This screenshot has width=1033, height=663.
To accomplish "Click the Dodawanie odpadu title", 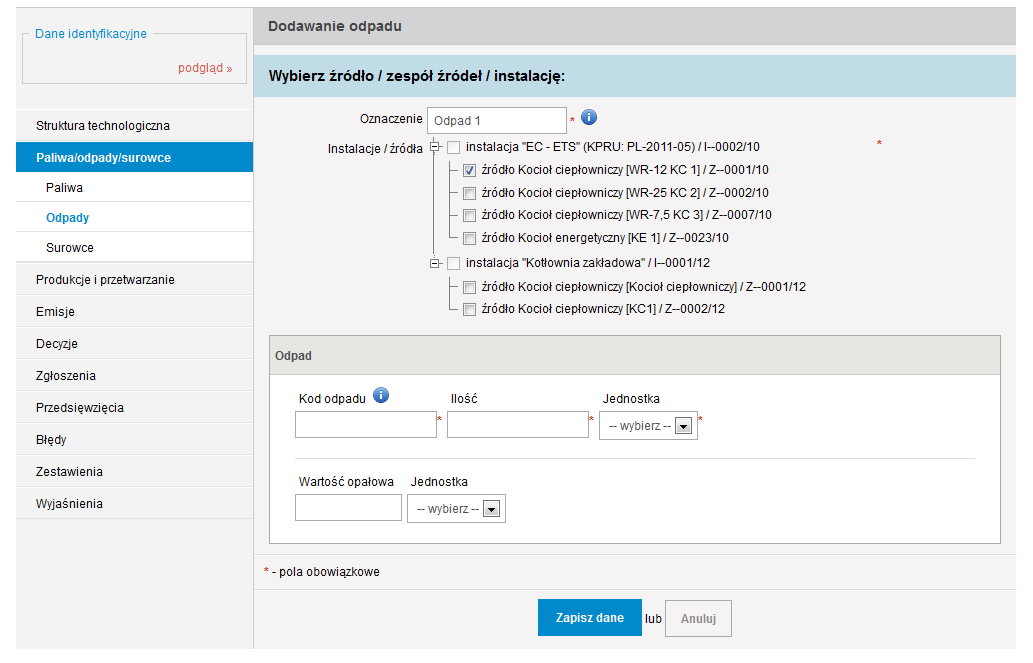I will click(335, 26).
